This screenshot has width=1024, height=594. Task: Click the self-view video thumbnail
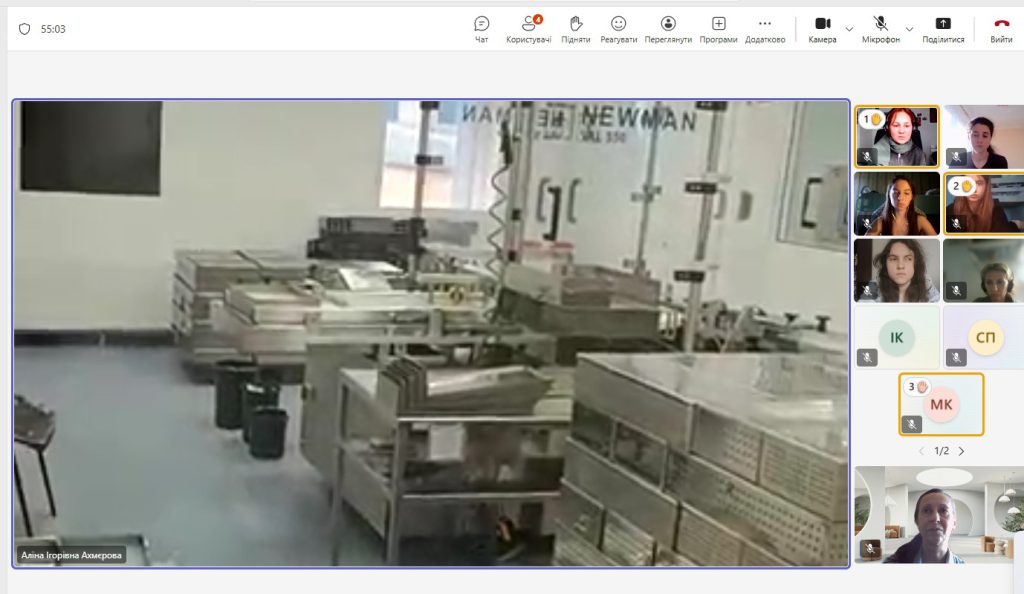click(939, 514)
